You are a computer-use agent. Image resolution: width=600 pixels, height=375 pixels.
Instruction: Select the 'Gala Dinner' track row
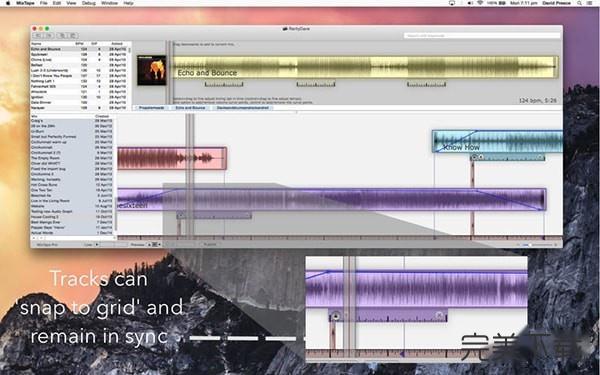click(79, 103)
